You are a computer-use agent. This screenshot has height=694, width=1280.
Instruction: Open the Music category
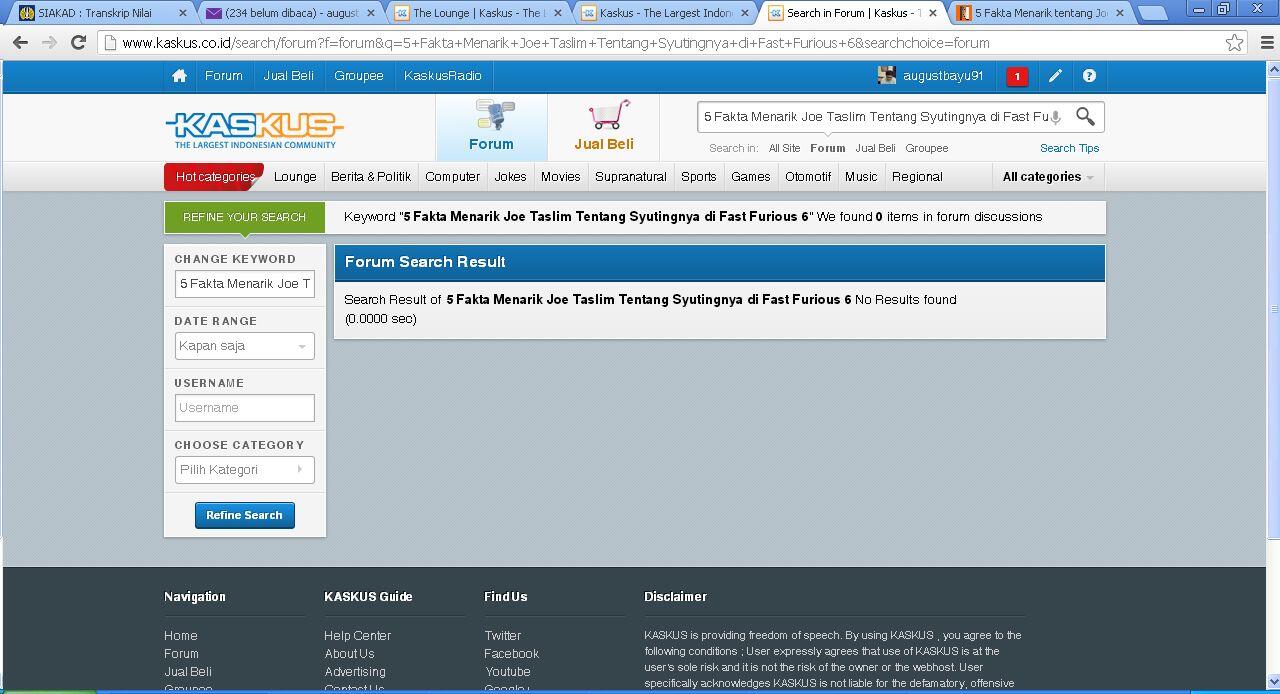861,177
